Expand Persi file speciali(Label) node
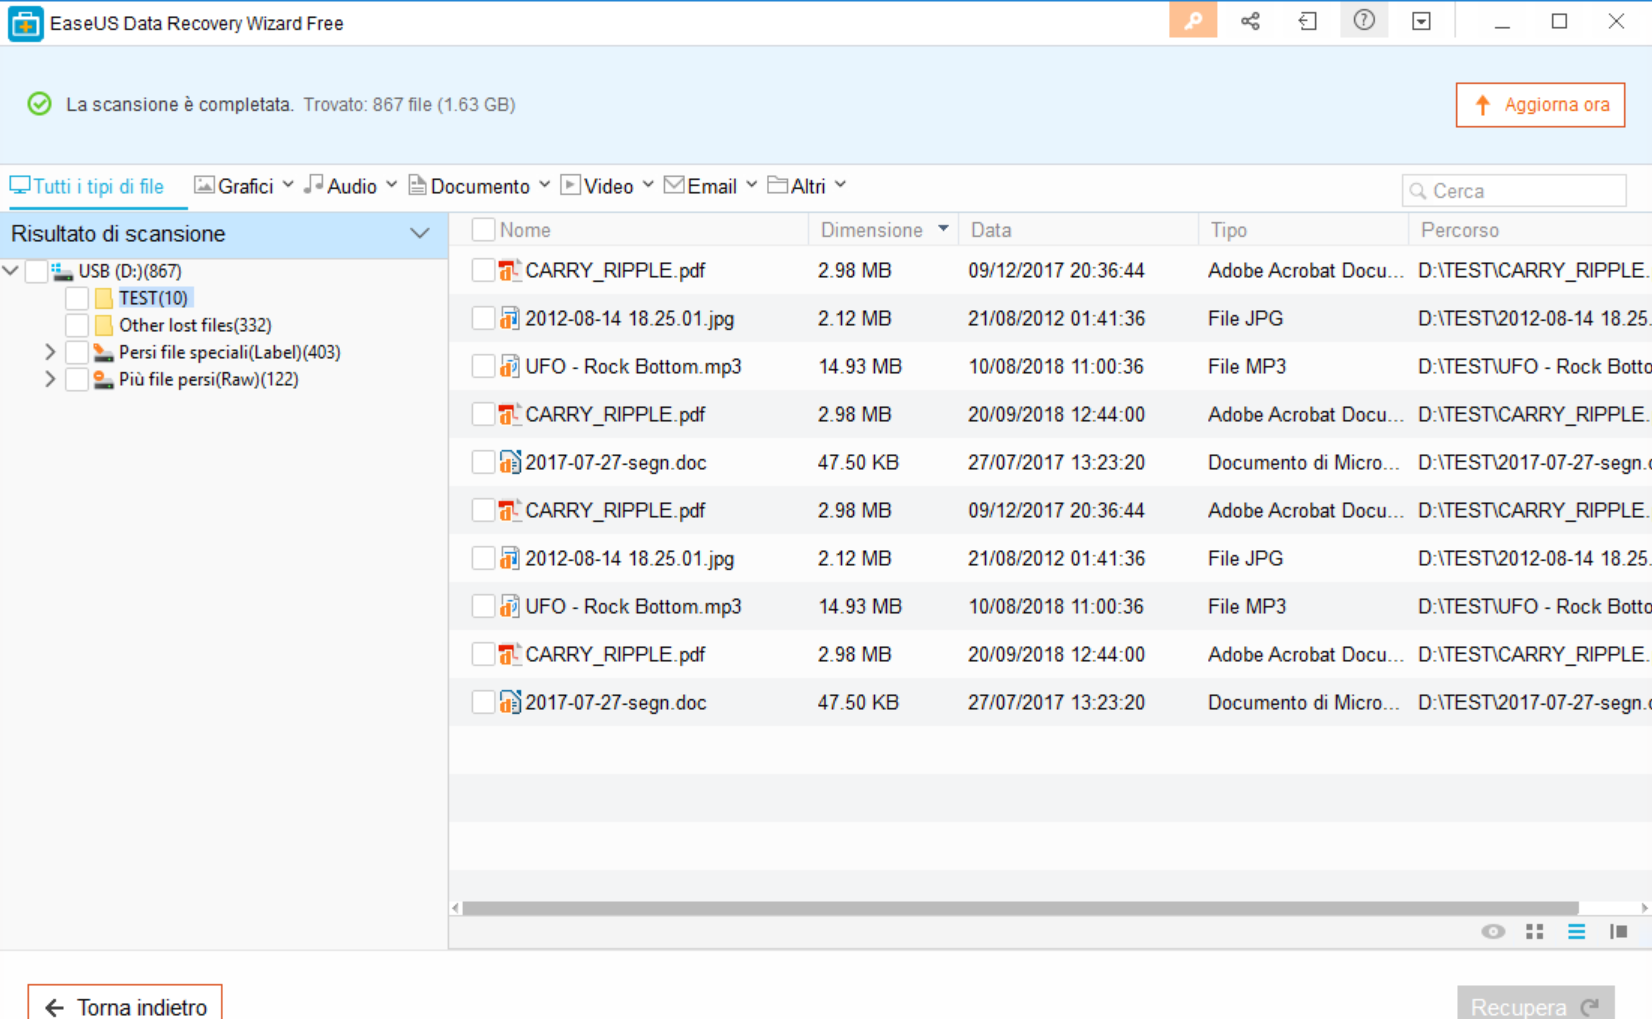This screenshot has width=1652, height=1019. click(x=50, y=352)
